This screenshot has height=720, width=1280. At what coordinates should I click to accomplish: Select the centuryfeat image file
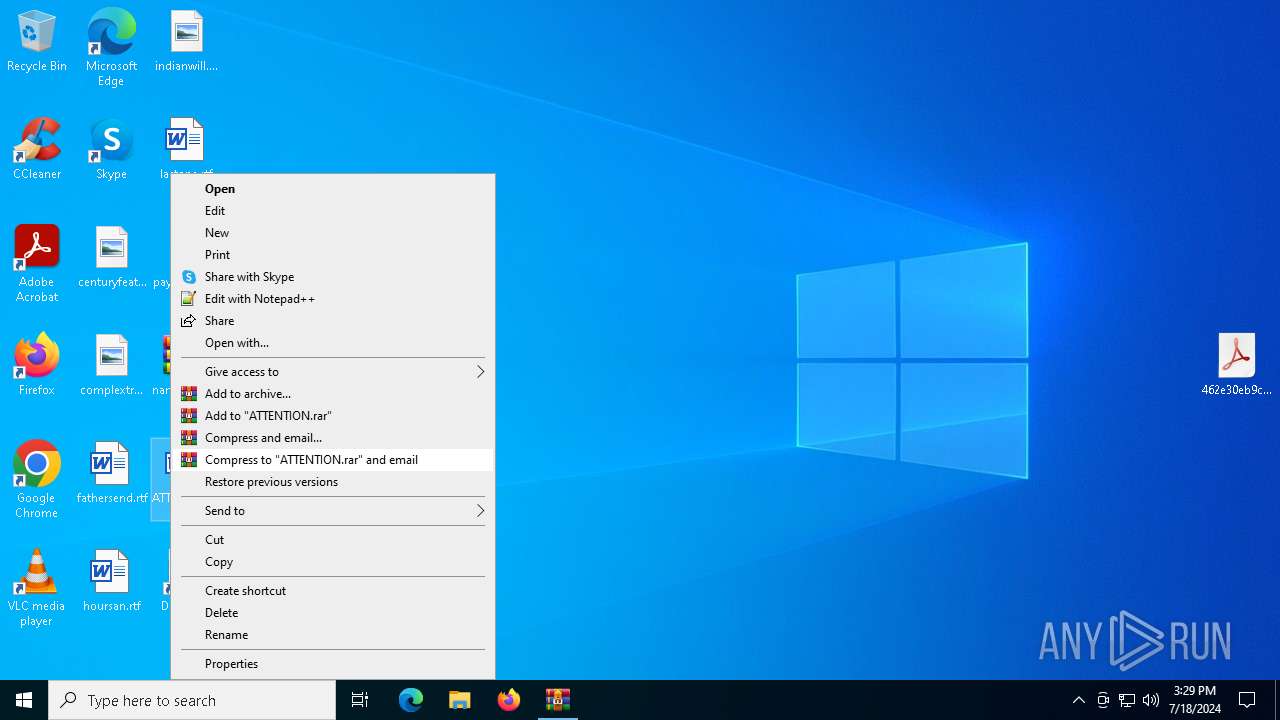(x=112, y=257)
